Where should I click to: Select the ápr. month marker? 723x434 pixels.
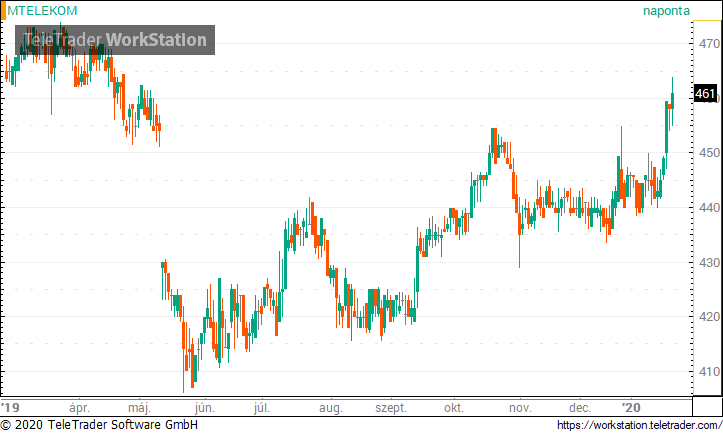coord(79,408)
